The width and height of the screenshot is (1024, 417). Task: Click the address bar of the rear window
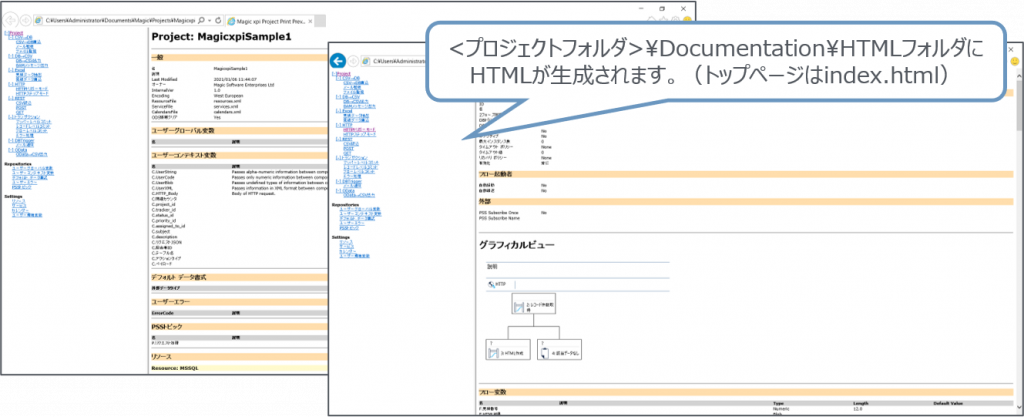(120, 19)
